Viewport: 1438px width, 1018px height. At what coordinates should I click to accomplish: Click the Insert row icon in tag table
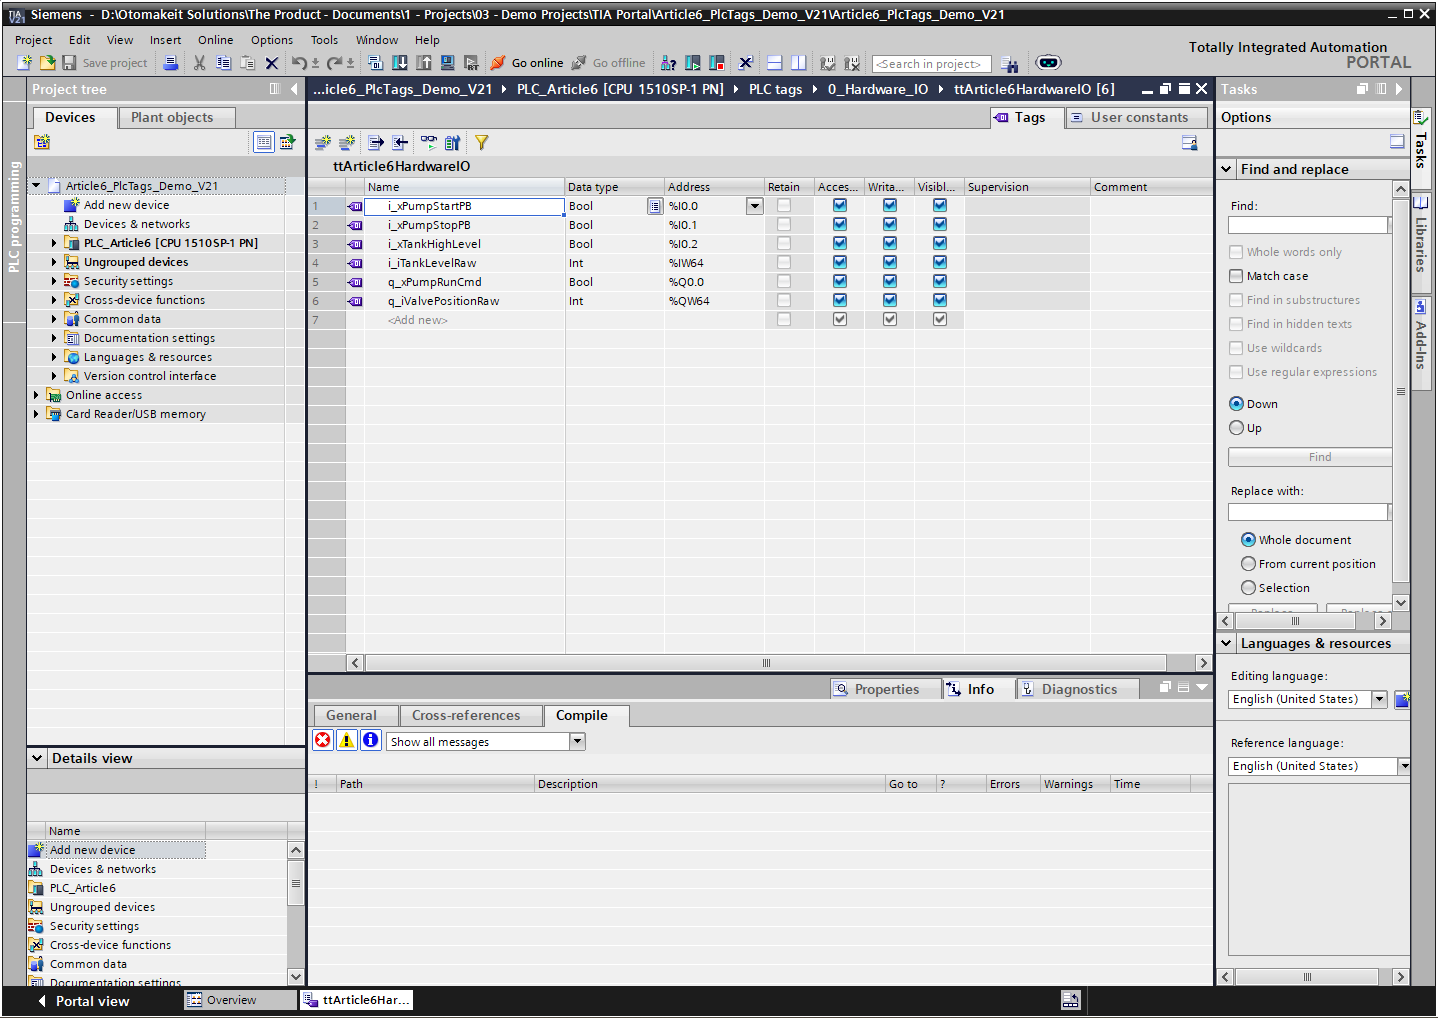[x=322, y=143]
